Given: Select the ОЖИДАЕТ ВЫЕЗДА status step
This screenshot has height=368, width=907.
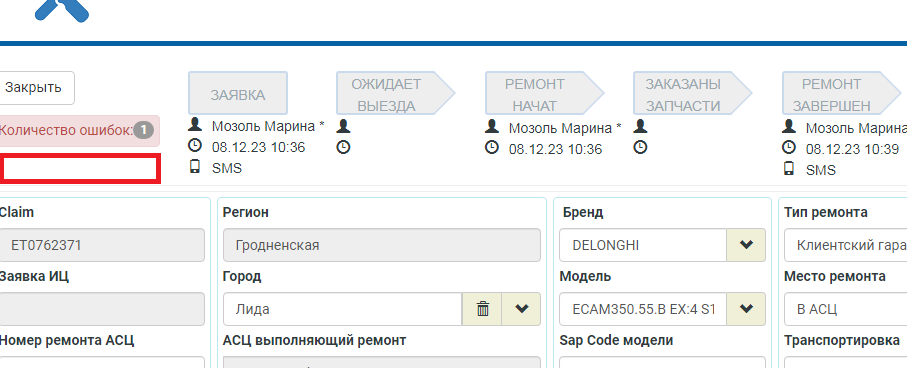Looking at the screenshot, I should 395,93.
